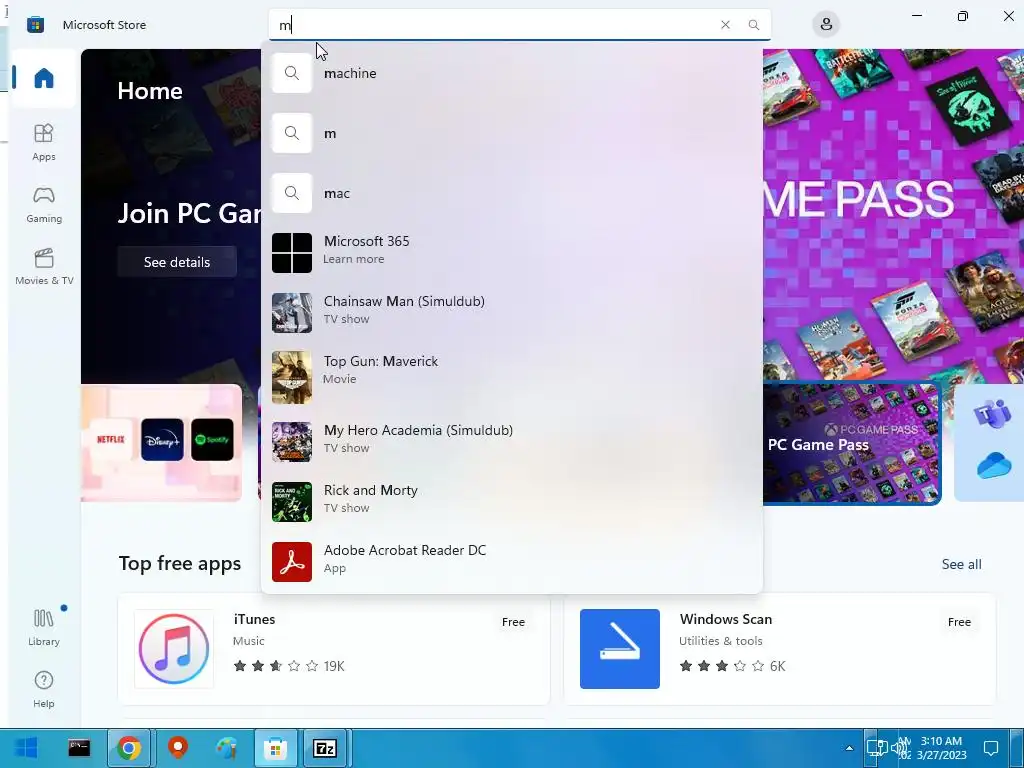Viewport: 1024px width, 768px height.
Task: Click the Windows Scan blue icon
Action: tap(620, 649)
